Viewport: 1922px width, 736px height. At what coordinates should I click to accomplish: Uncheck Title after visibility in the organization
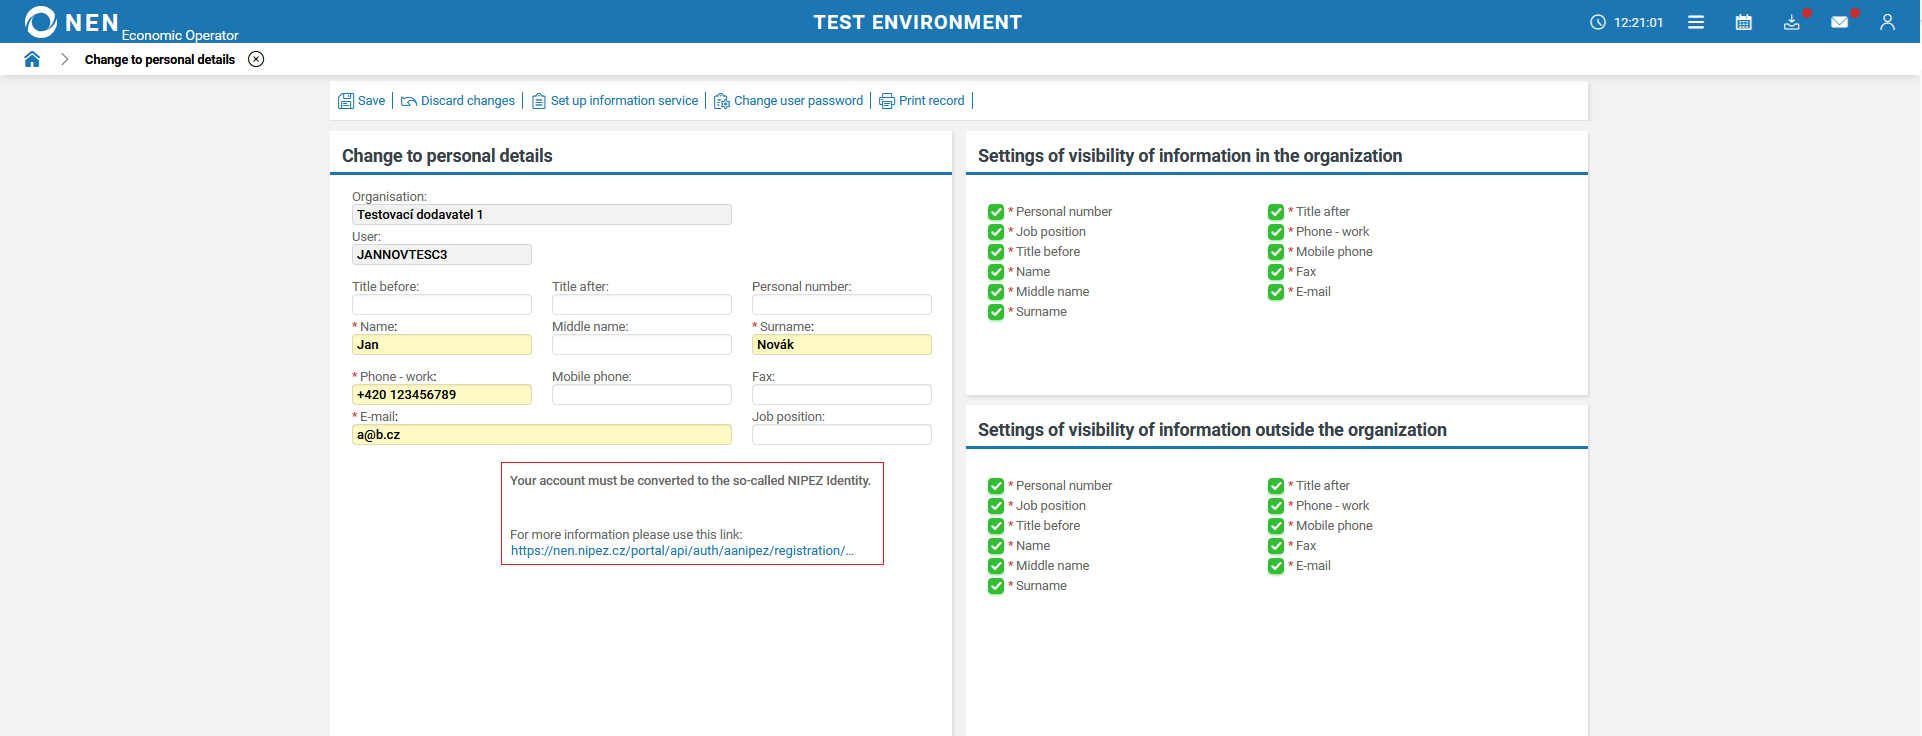1276,212
